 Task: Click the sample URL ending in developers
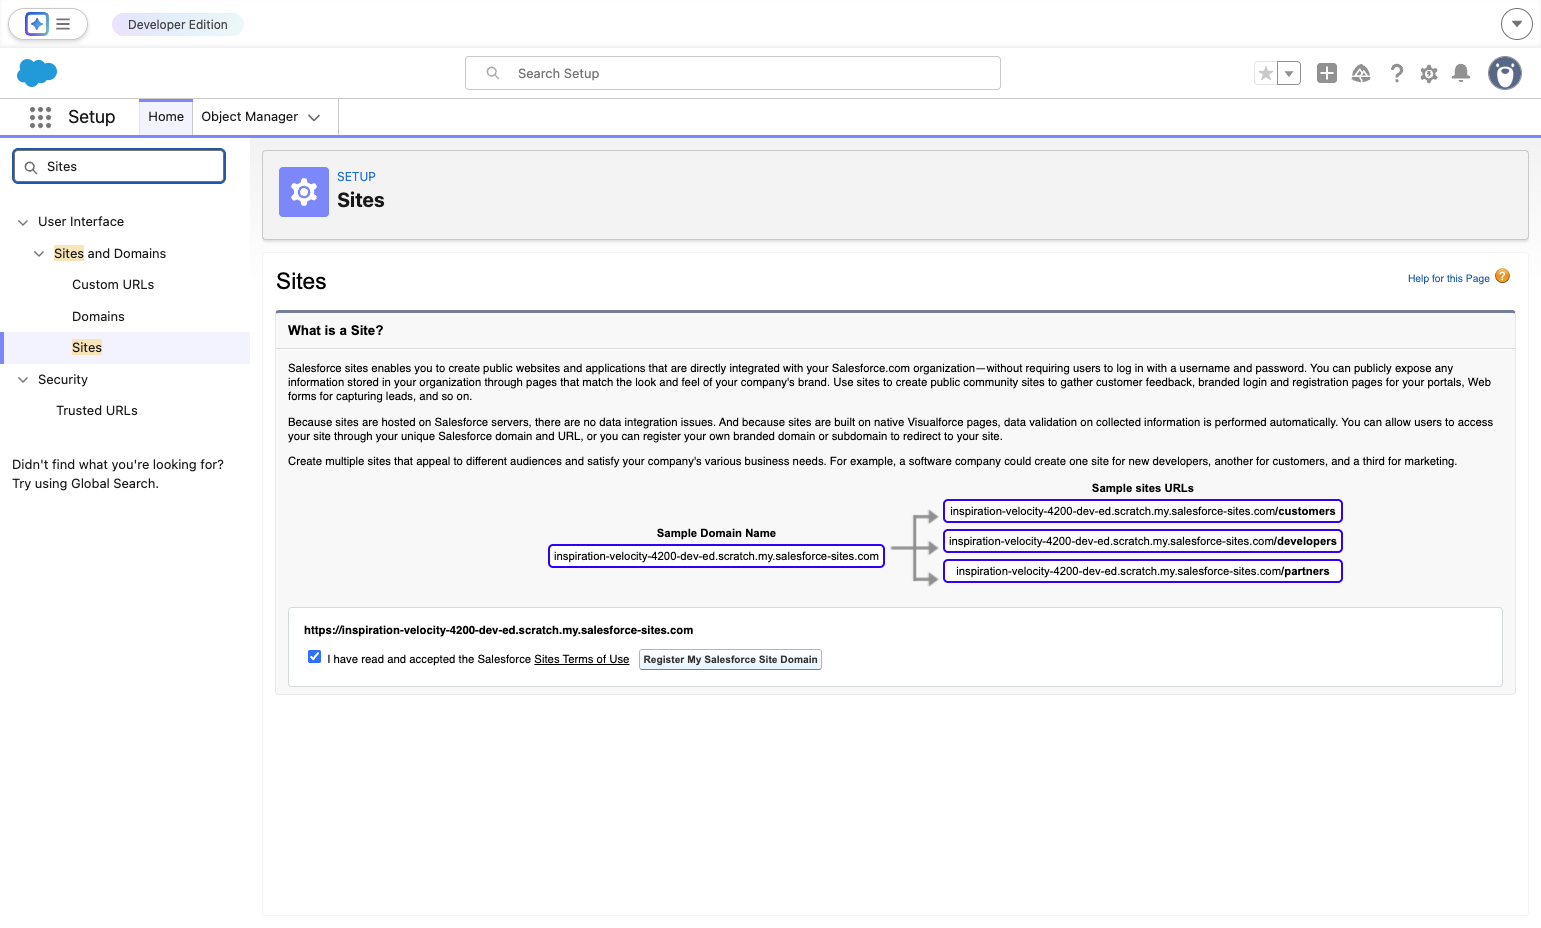tap(1143, 541)
